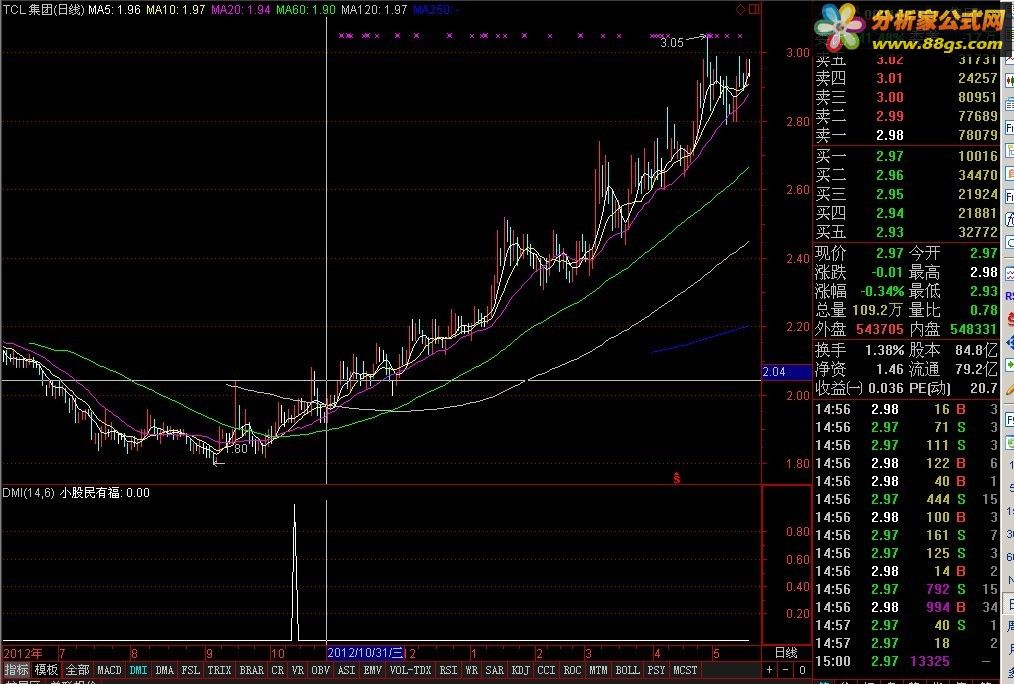
Task: Click the MA10: 1.97 label
Action: tap(175, 10)
